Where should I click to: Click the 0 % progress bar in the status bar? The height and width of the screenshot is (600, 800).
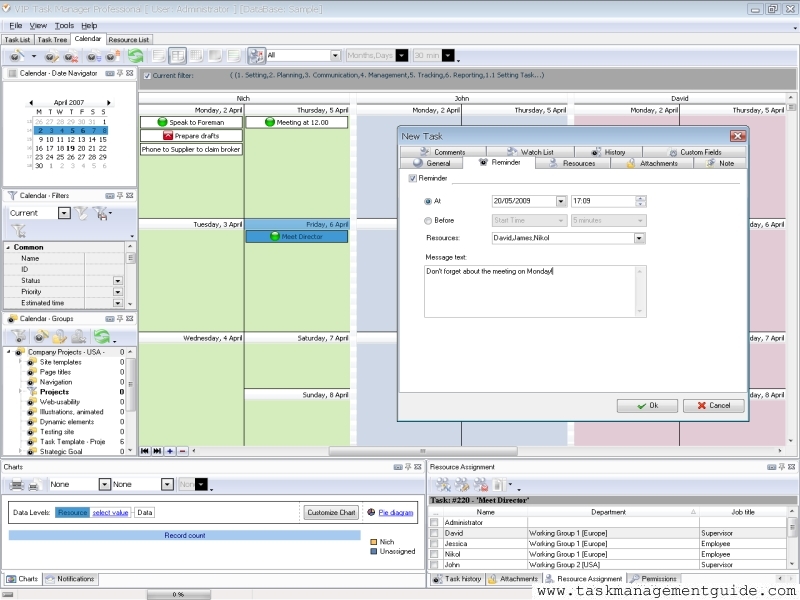[x=179, y=594]
